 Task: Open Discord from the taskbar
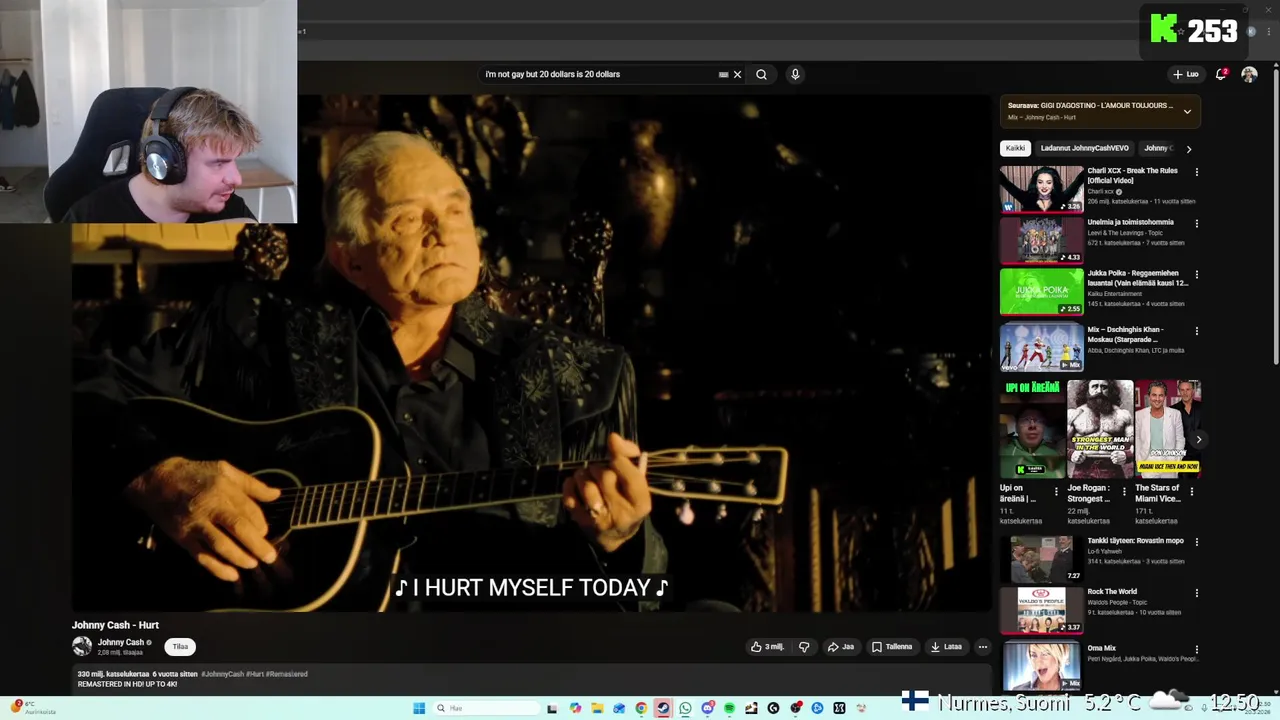[x=707, y=708]
